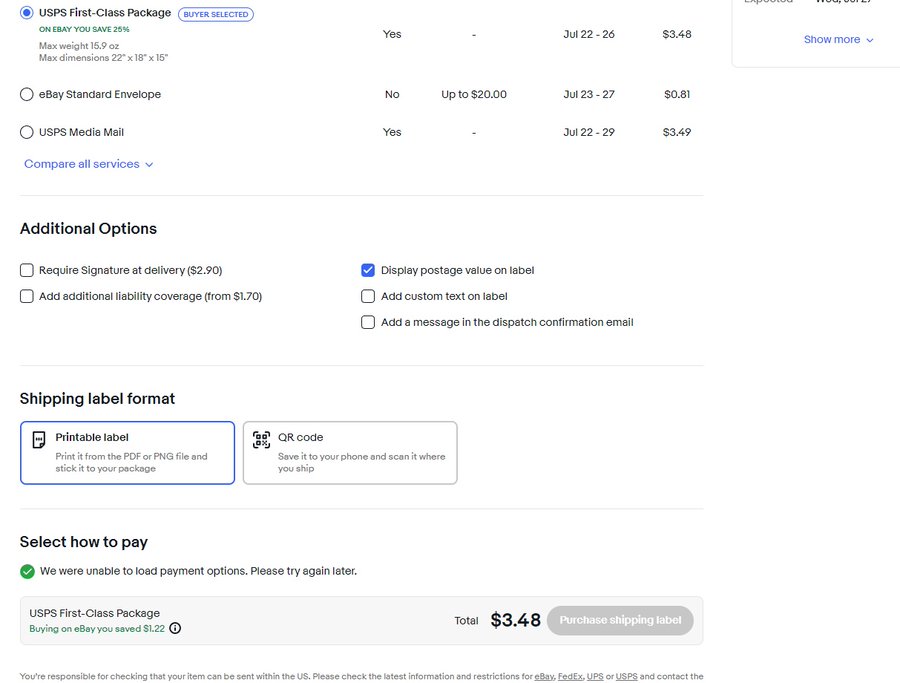Click 'Max weight 15.9 oz' text
Viewport: 900px width, 683px height.
79,45
